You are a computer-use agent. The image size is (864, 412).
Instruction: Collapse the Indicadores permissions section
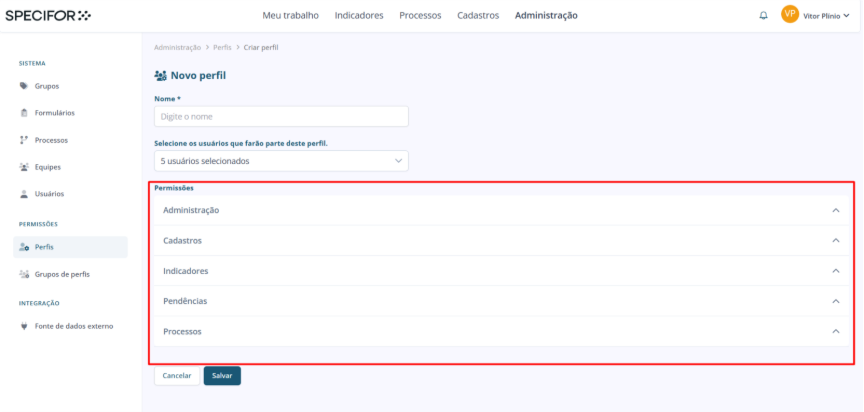[x=836, y=271]
